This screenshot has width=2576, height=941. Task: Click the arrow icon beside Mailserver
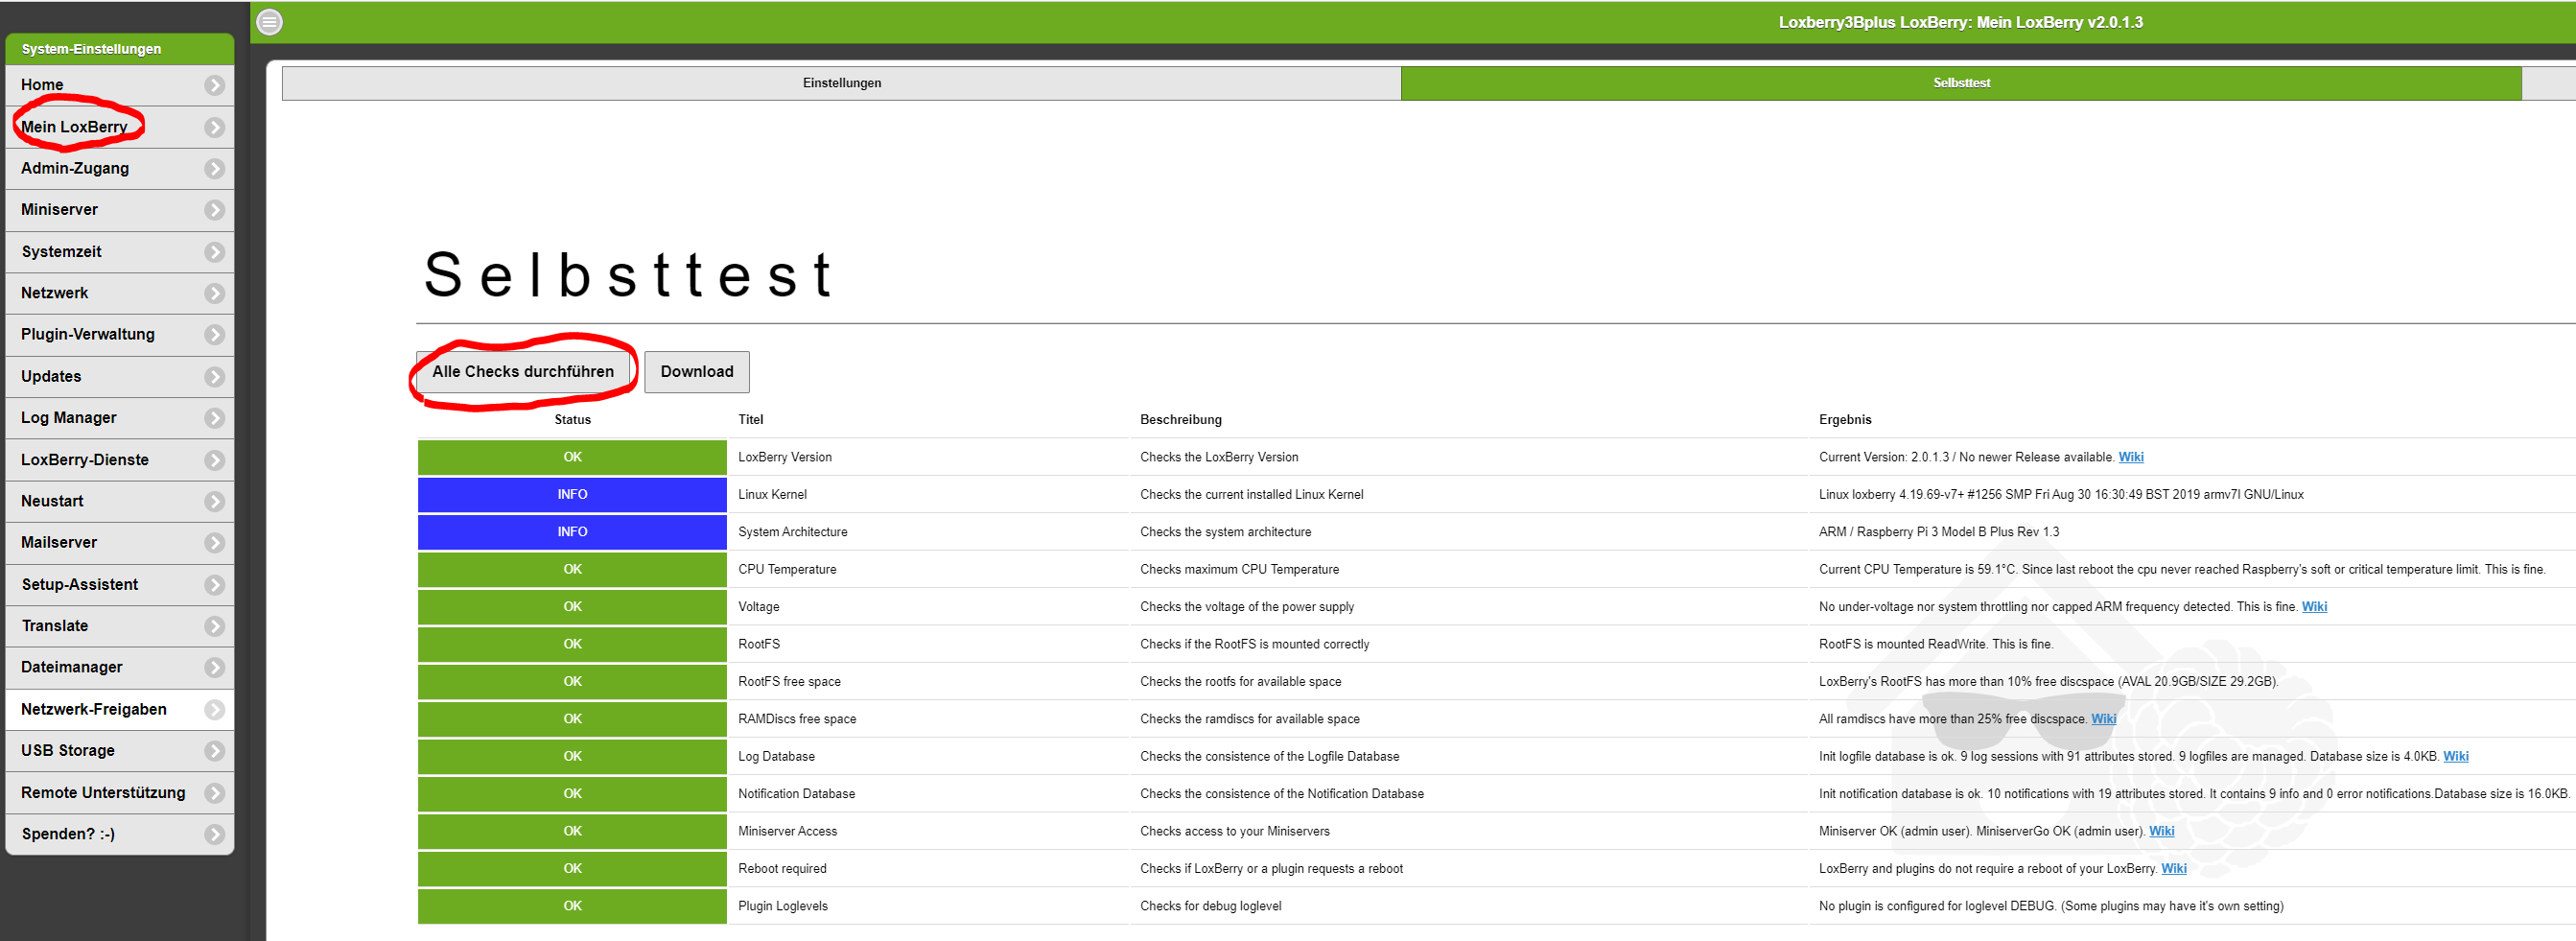pyautogui.click(x=214, y=543)
